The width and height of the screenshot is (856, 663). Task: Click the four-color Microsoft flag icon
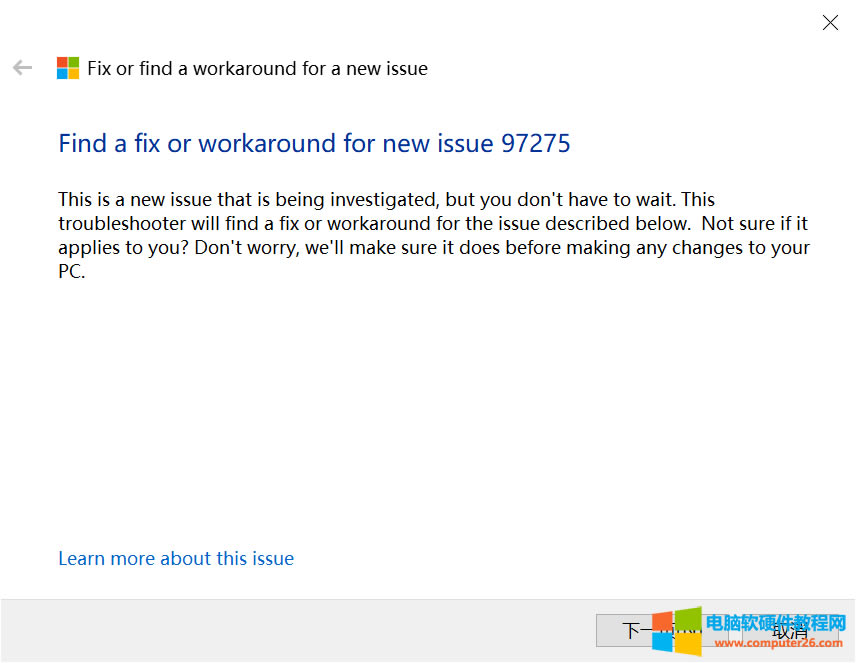tap(68, 68)
